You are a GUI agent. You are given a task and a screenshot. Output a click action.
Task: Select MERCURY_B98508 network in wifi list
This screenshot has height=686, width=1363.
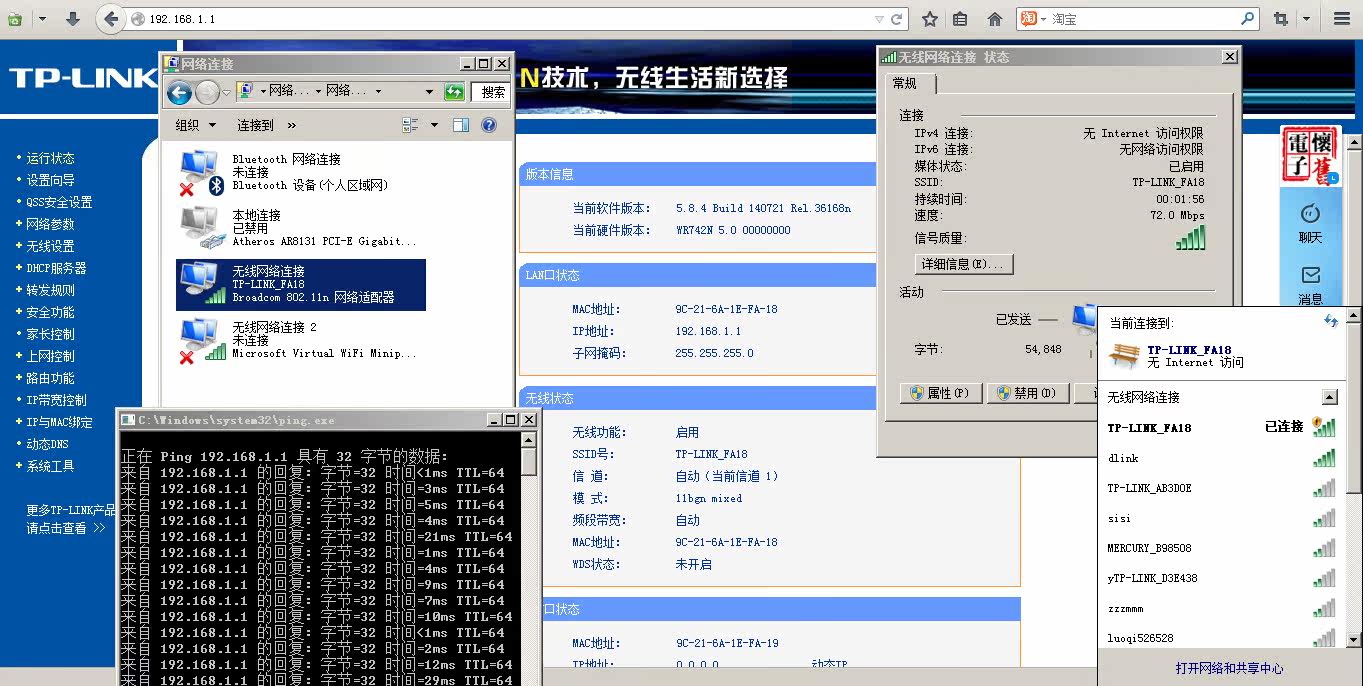click(1220, 548)
